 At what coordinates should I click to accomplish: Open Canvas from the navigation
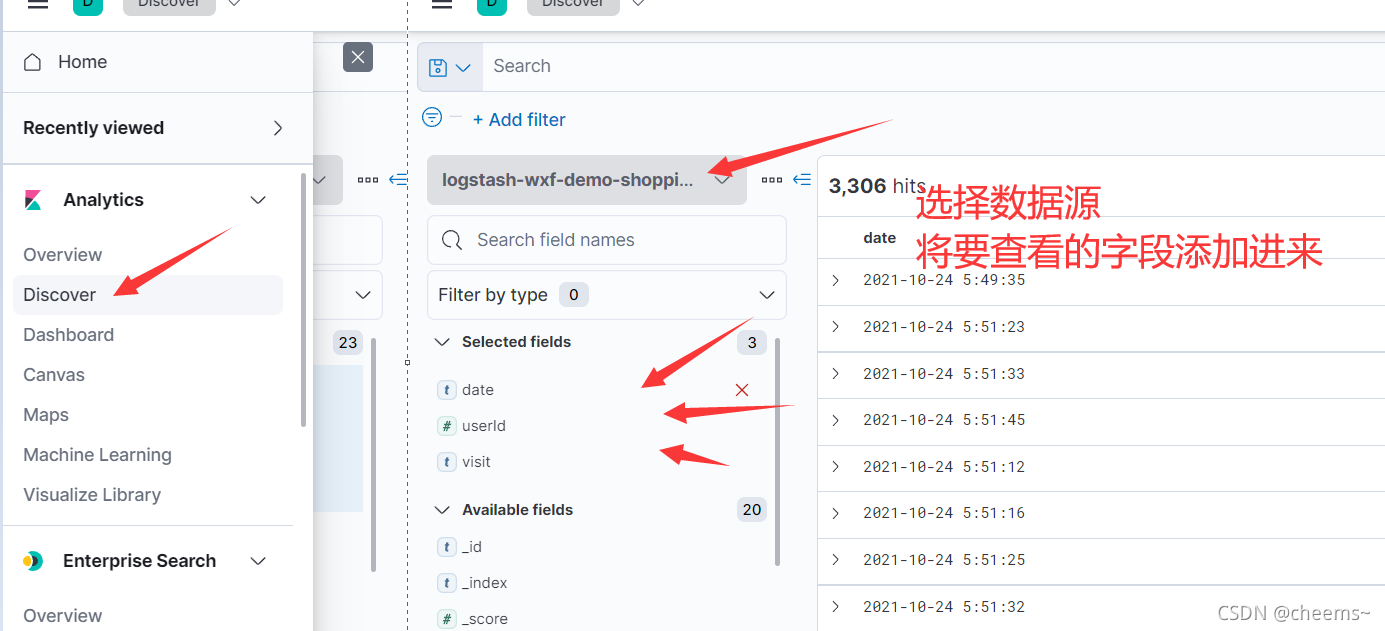(x=54, y=375)
